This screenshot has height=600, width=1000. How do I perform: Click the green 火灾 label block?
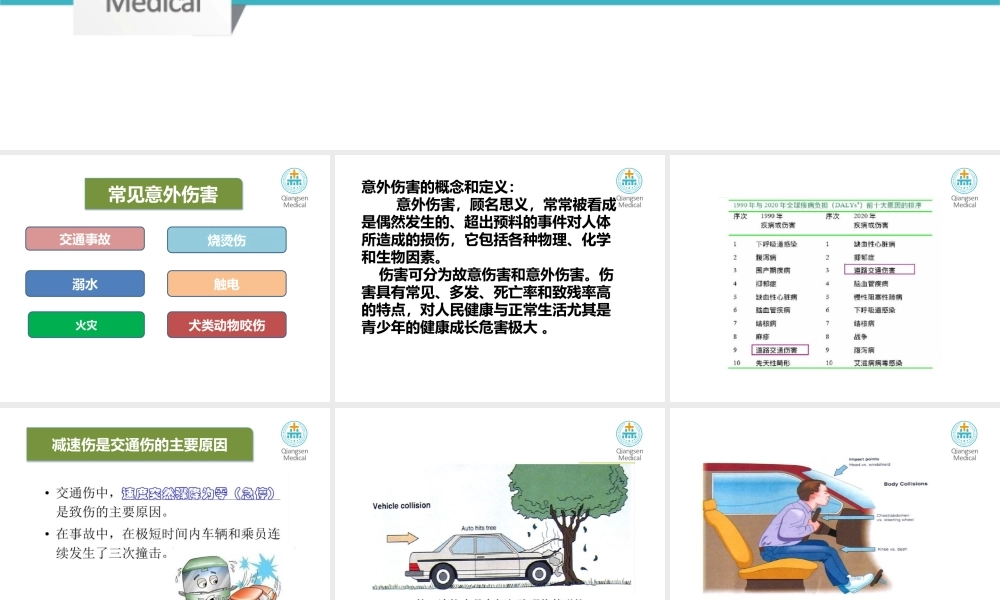[x=85, y=324]
